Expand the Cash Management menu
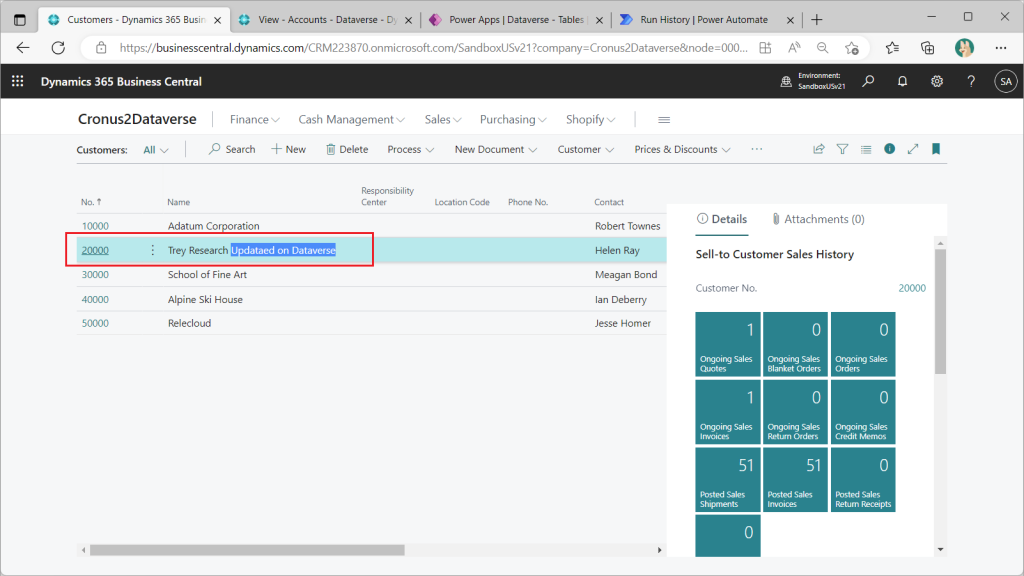Image resolution: width=1024 pixels, height=576 pixels. click(x=351, y=120)
